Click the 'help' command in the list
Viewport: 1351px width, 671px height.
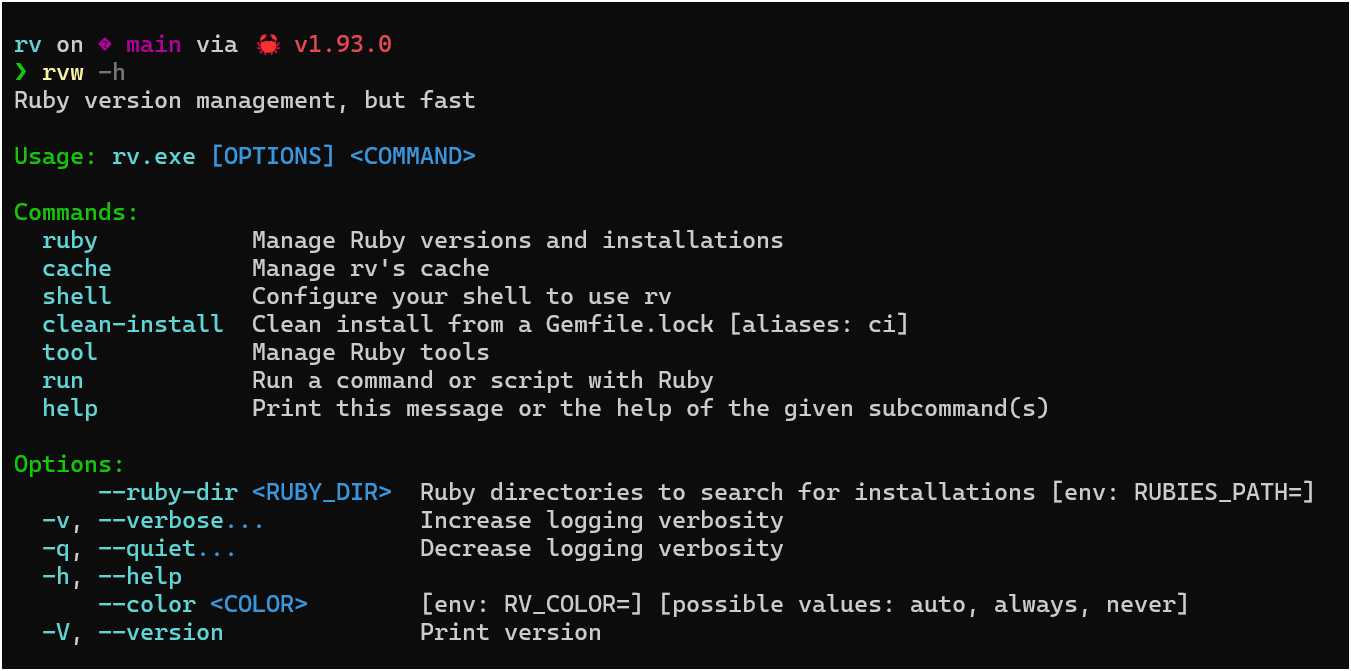pos(70,409)
